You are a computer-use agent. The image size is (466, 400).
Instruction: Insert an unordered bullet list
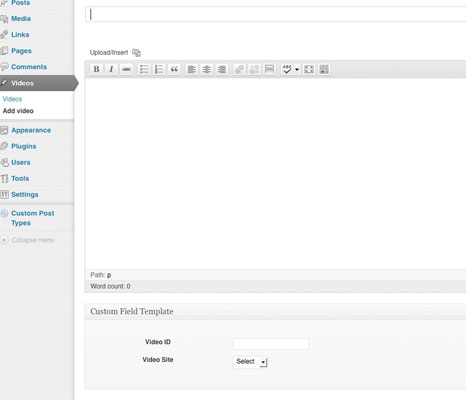144,69
